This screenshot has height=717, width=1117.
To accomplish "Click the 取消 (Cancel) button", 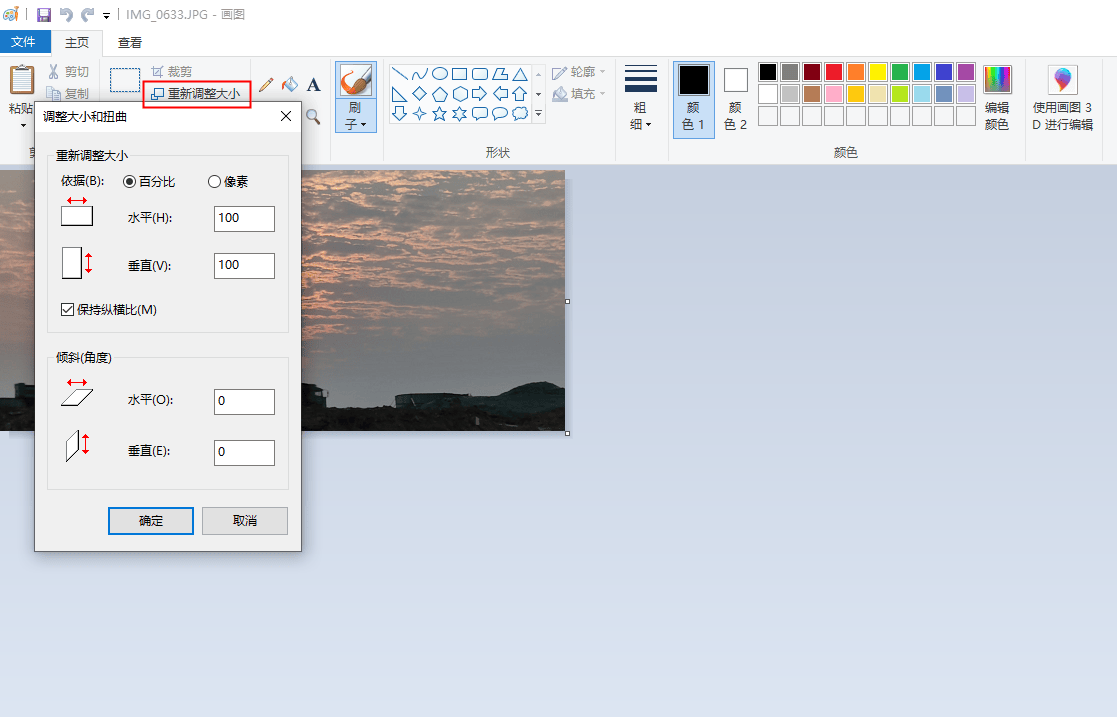I will (x=245, y=521).
